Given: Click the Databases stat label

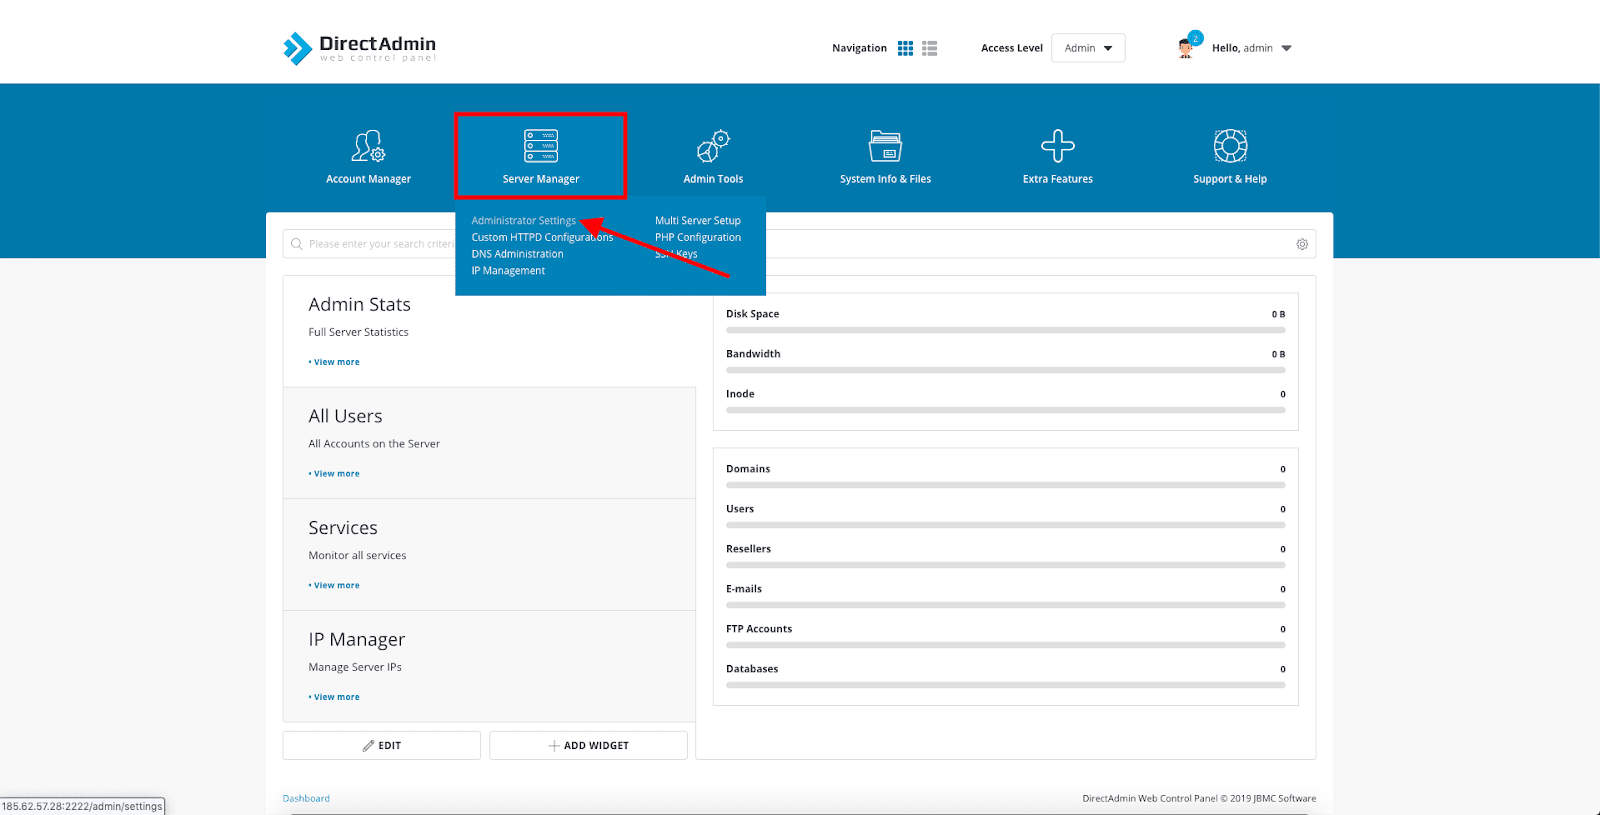Looking at the screenshot, I should click(752, 669).
